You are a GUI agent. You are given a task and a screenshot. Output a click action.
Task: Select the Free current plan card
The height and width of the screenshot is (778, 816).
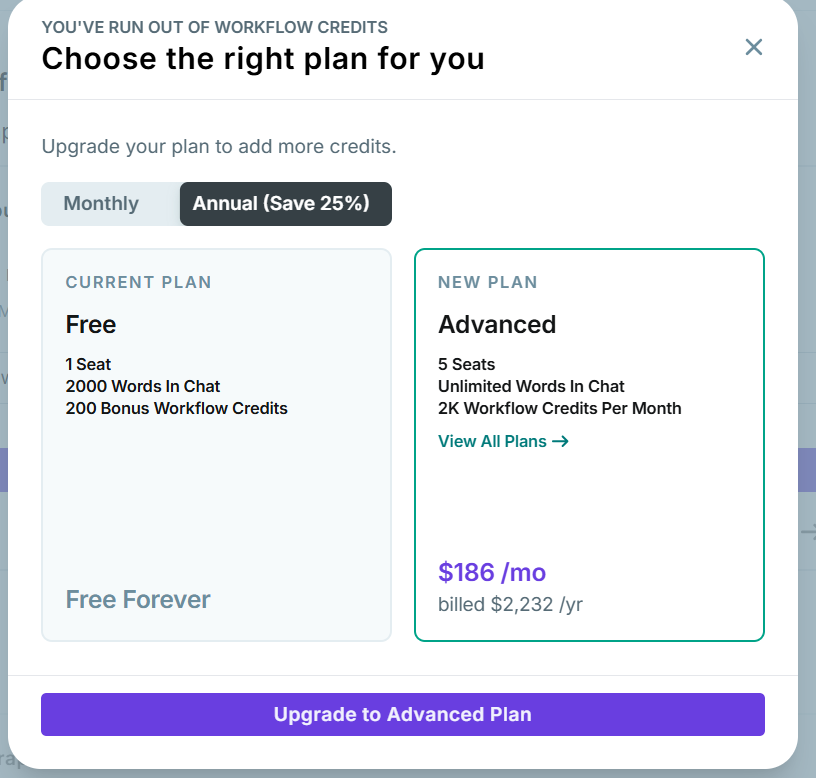point(216,500)
